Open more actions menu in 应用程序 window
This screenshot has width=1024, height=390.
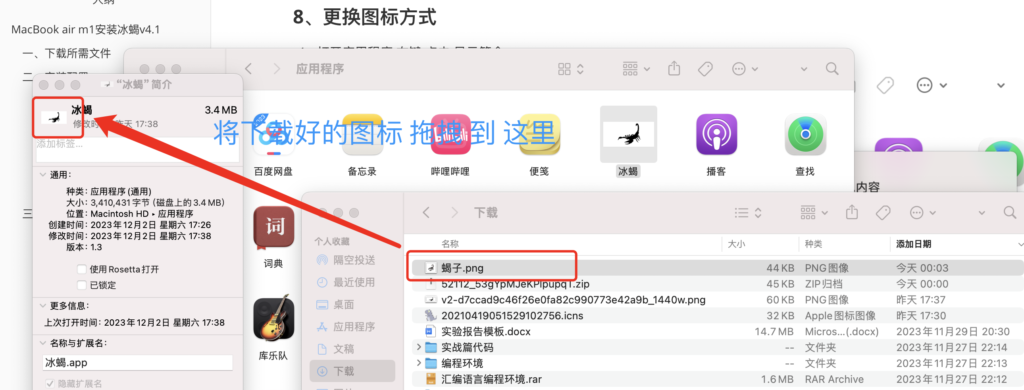point(745,69)
